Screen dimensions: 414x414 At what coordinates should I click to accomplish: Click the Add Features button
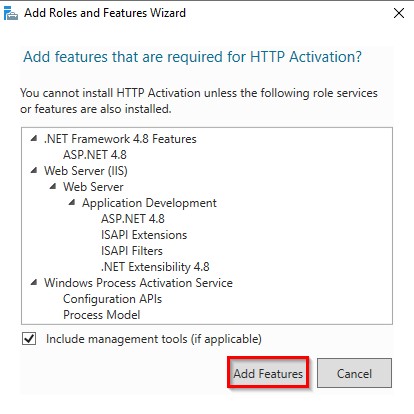[268, 373]
